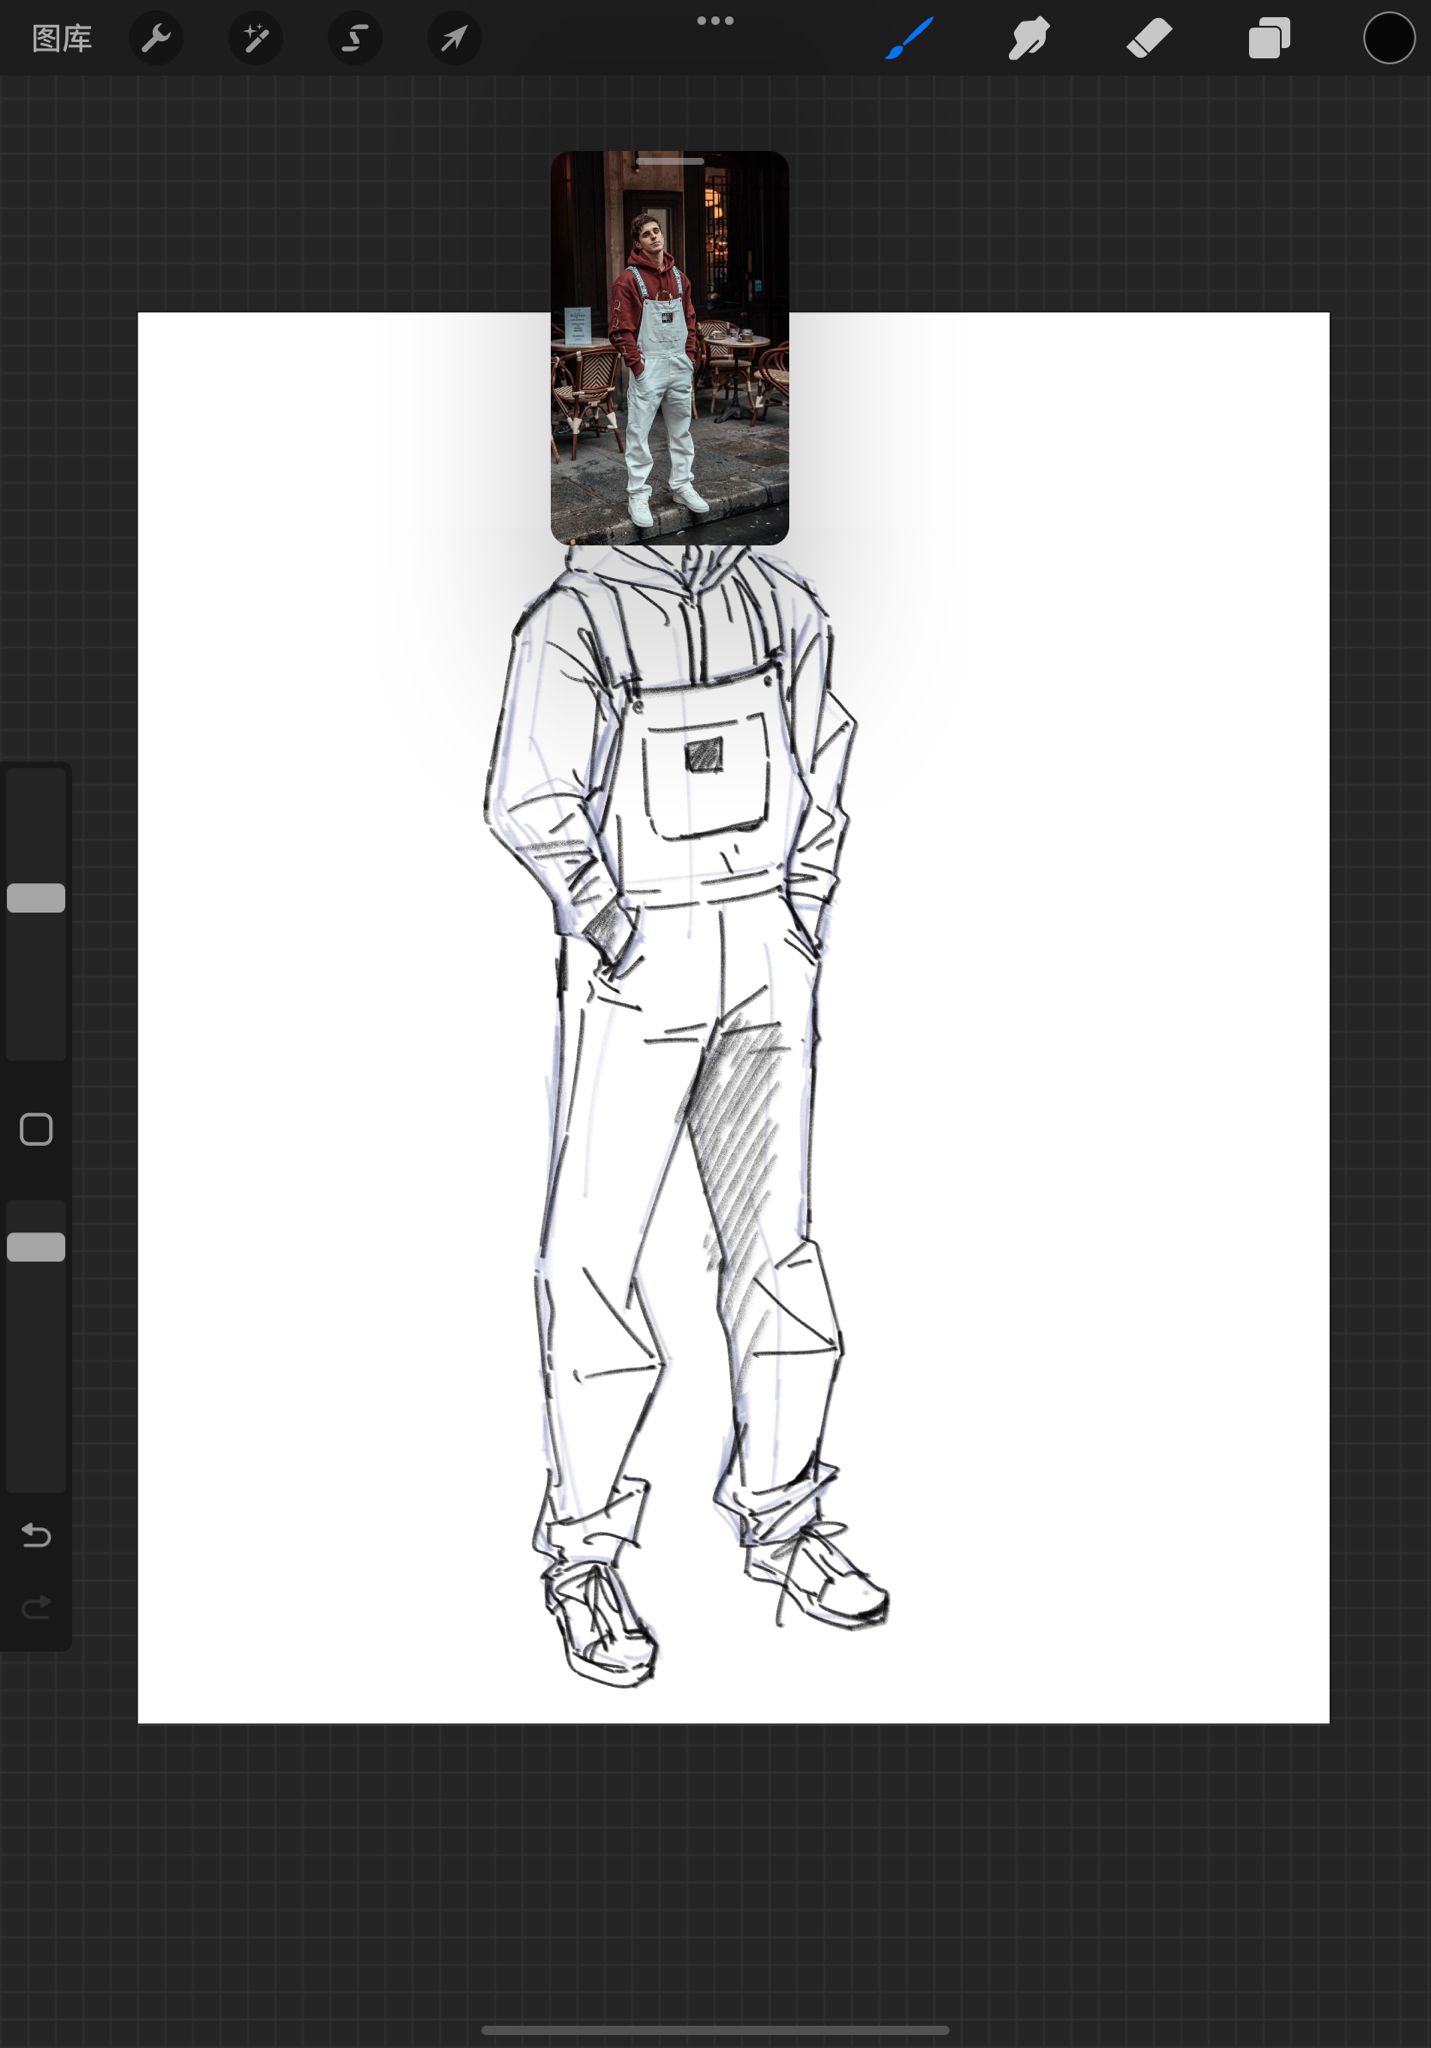Image resolution: width=1431 pixels, height=2048 pixels.
Task: Tap the reference photo of the man in overalls
Action: (x=670, y=360)
